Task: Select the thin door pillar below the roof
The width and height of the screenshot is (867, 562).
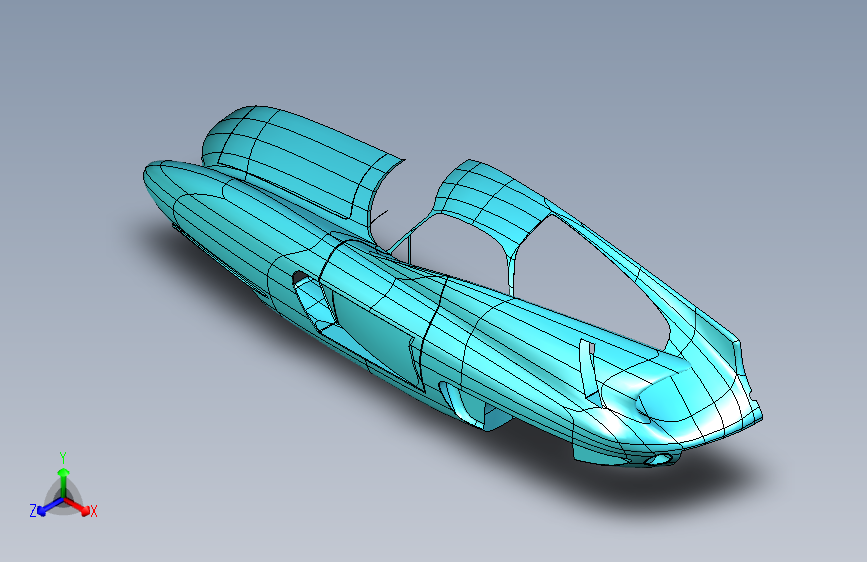Action: pyautogui.click(x=511, y=275)
